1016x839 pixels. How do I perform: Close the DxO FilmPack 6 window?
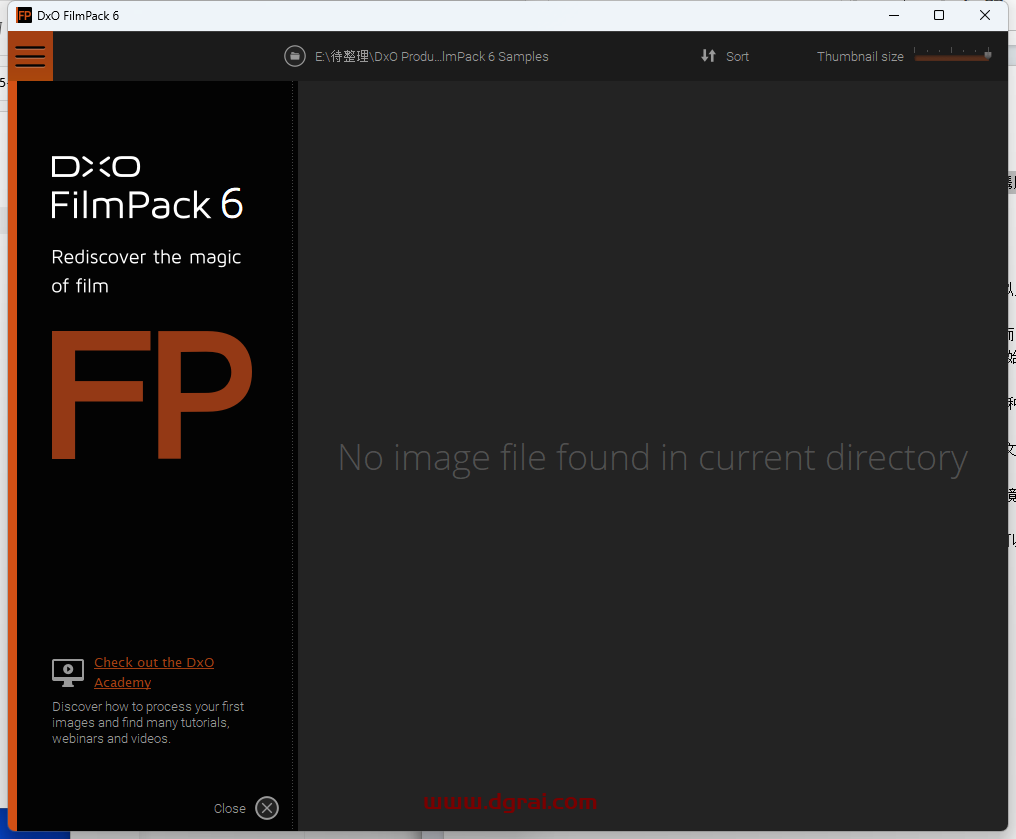point(985,16)
